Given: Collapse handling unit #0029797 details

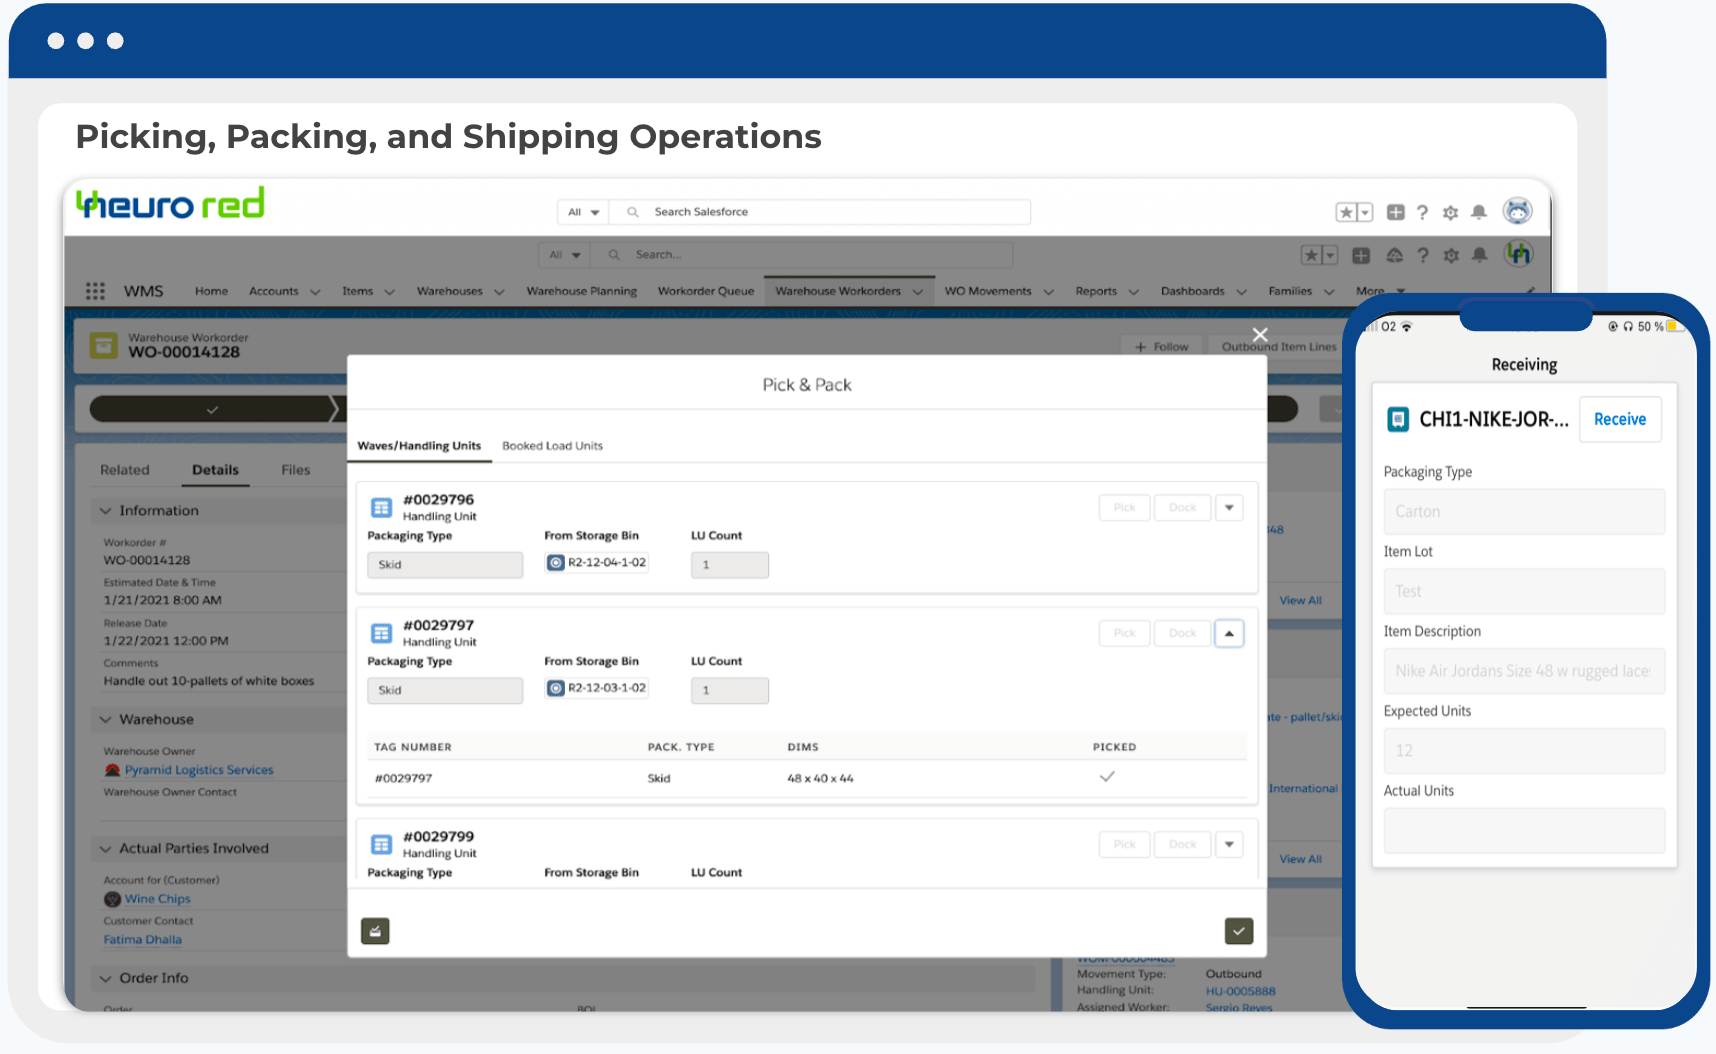Looking at the screenshot, I should point(1229,633).
